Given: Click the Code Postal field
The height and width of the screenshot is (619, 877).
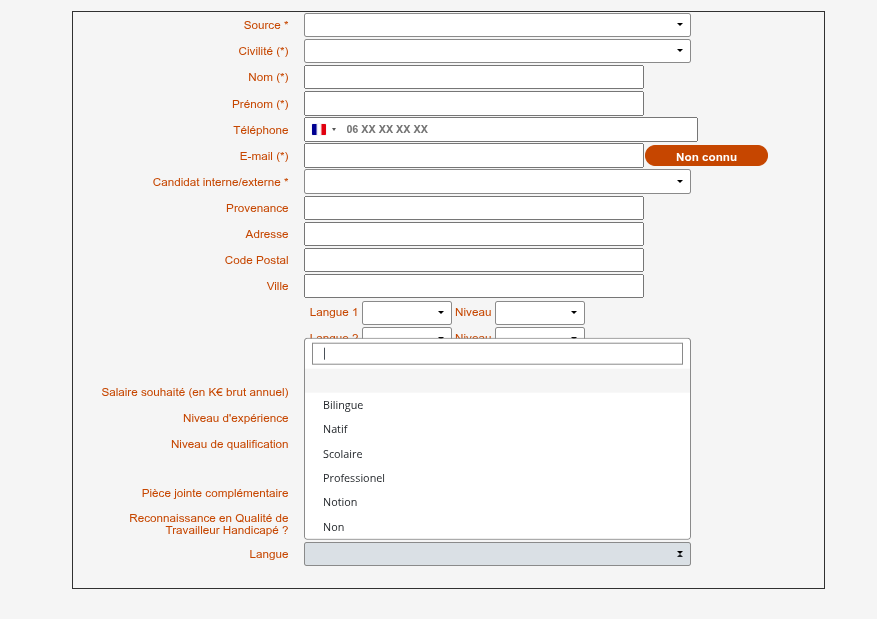Looking at the screenshot, I should click(473, 260).
